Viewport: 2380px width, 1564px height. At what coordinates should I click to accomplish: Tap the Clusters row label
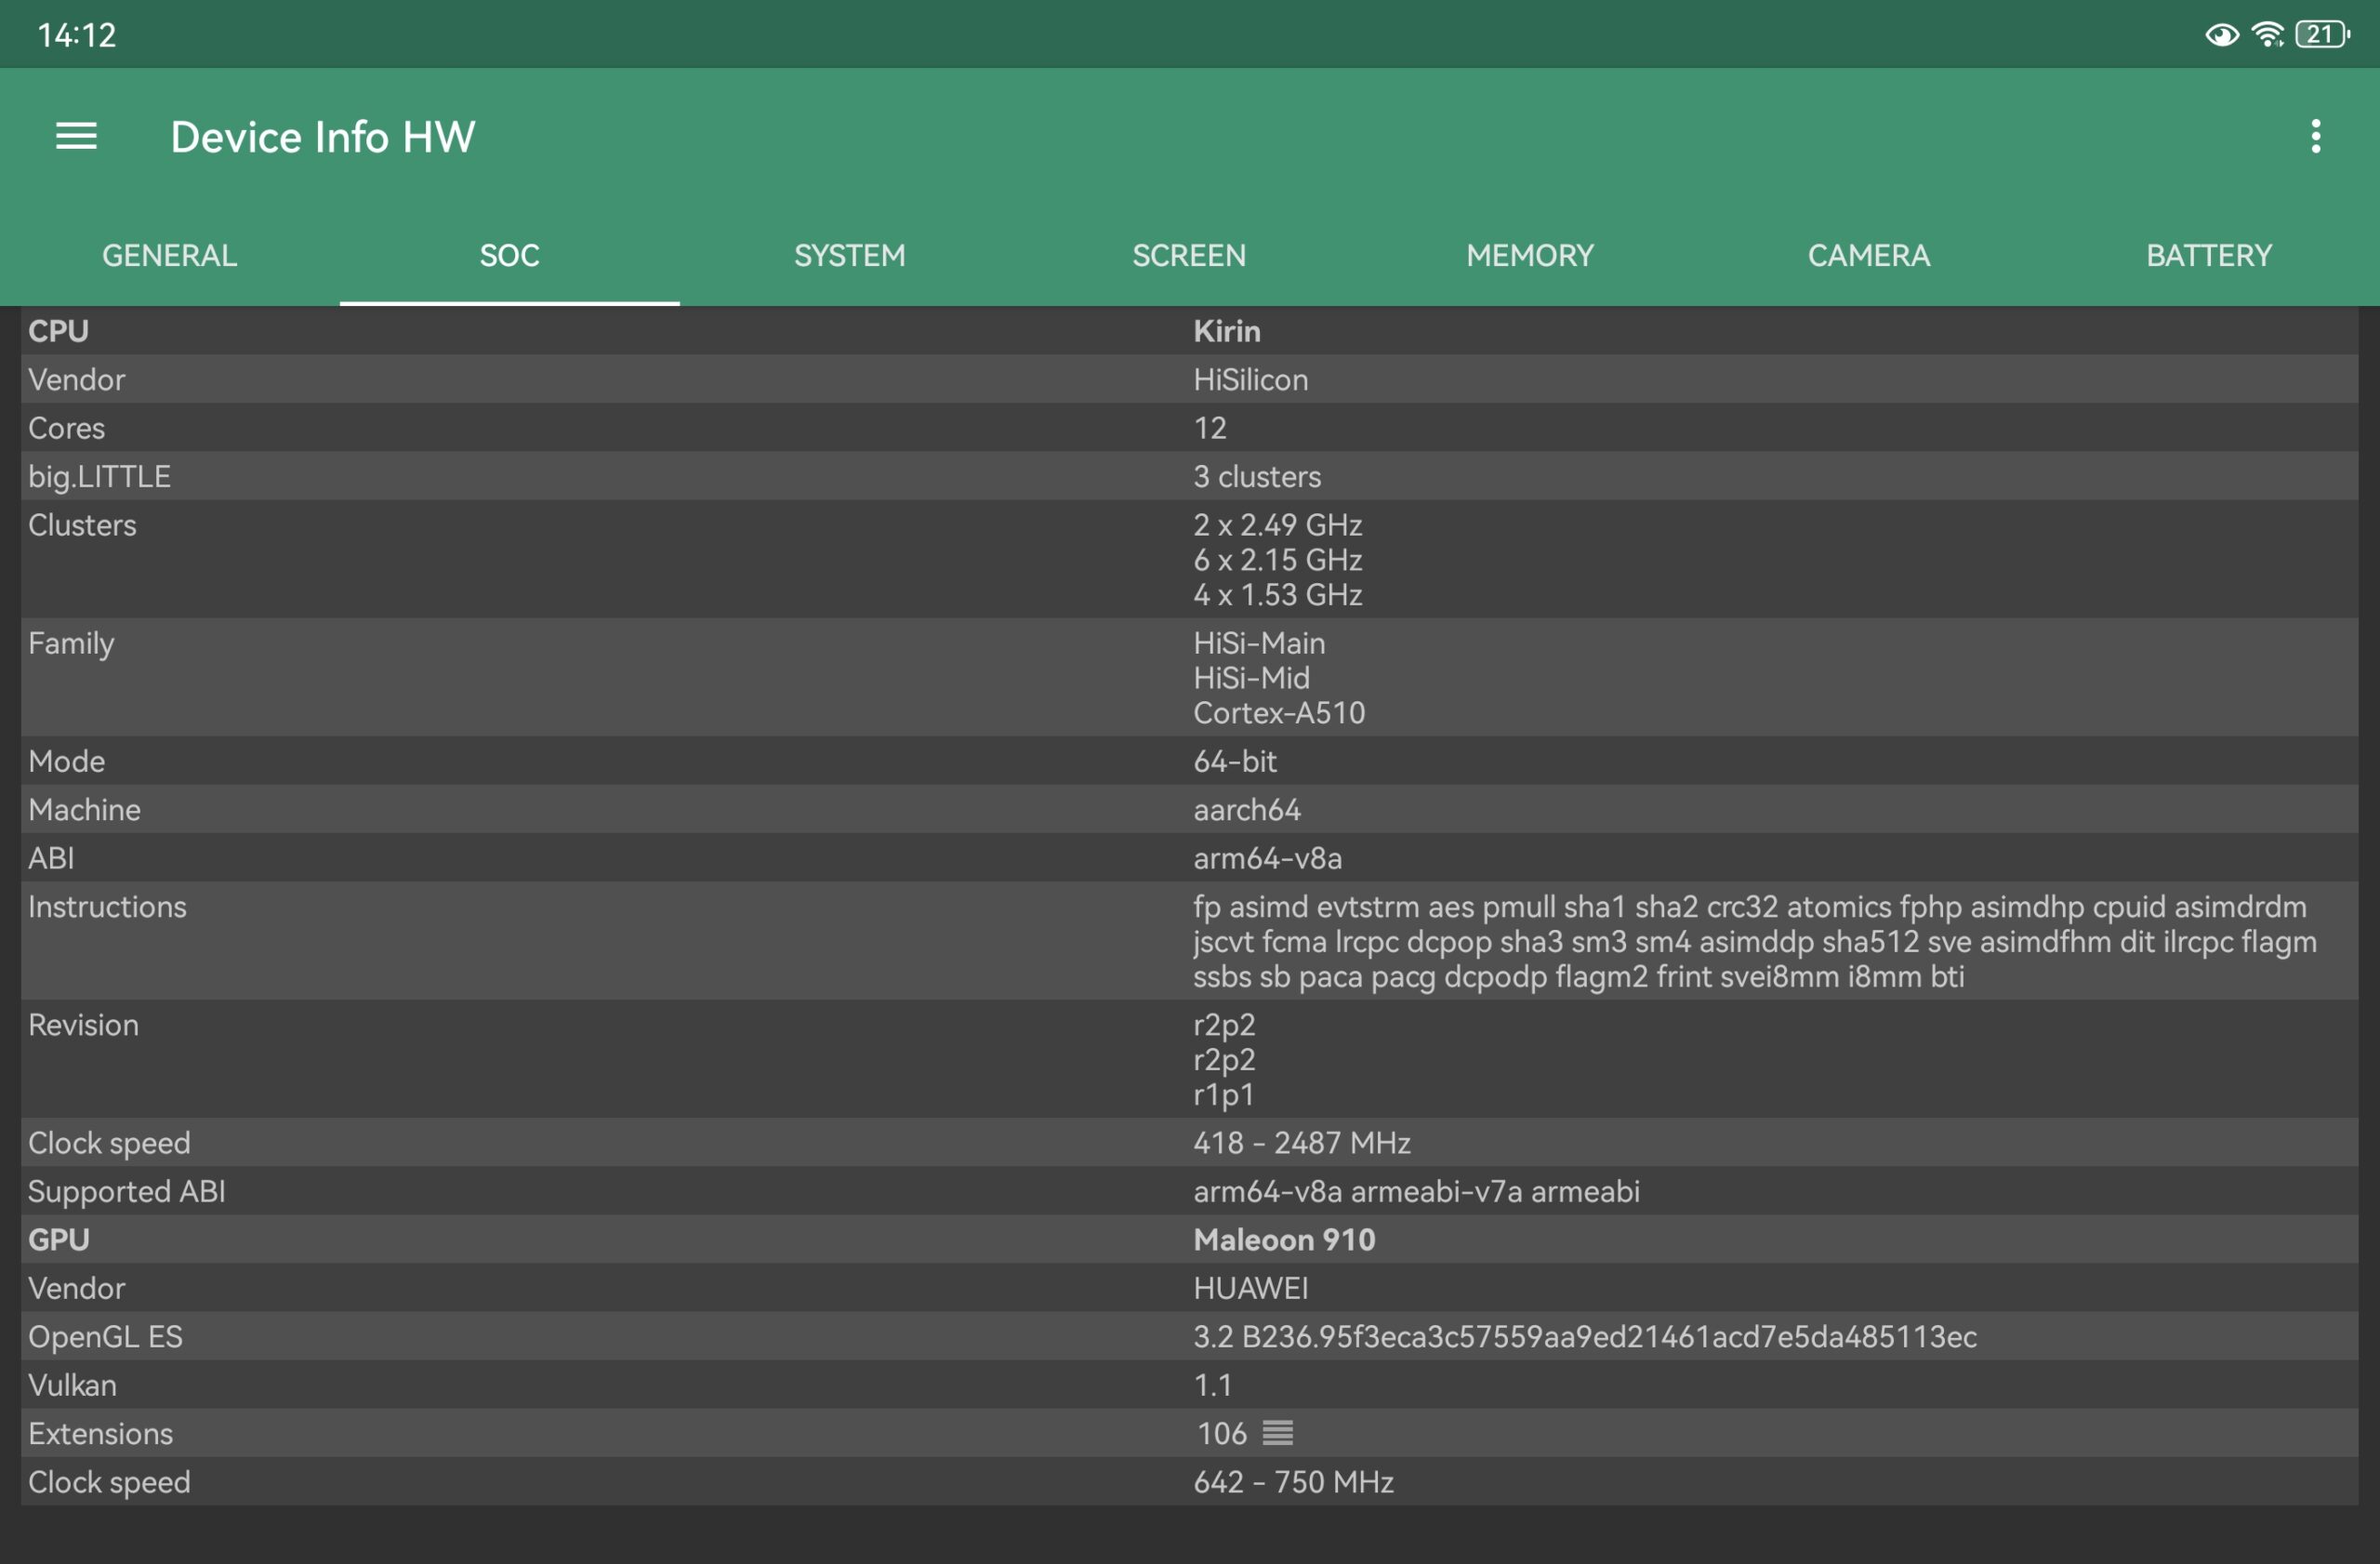tap(82, 525)
